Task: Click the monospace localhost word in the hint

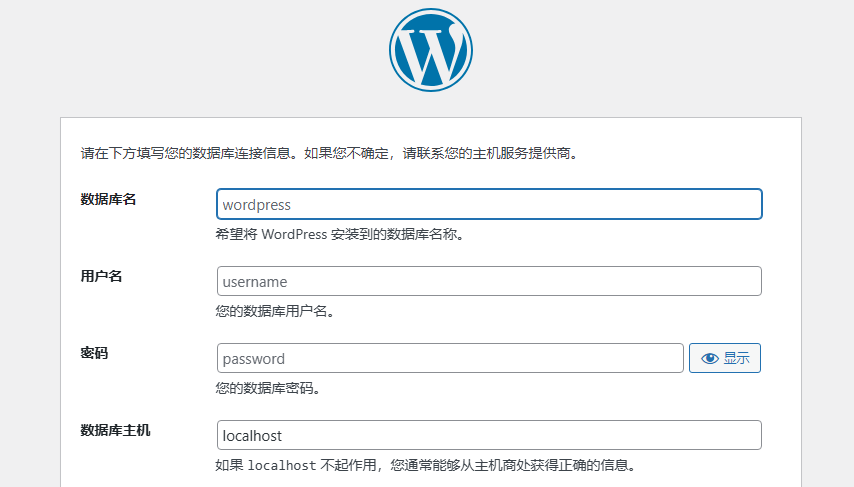Action: pyautogui.click(x=282, y=465)
